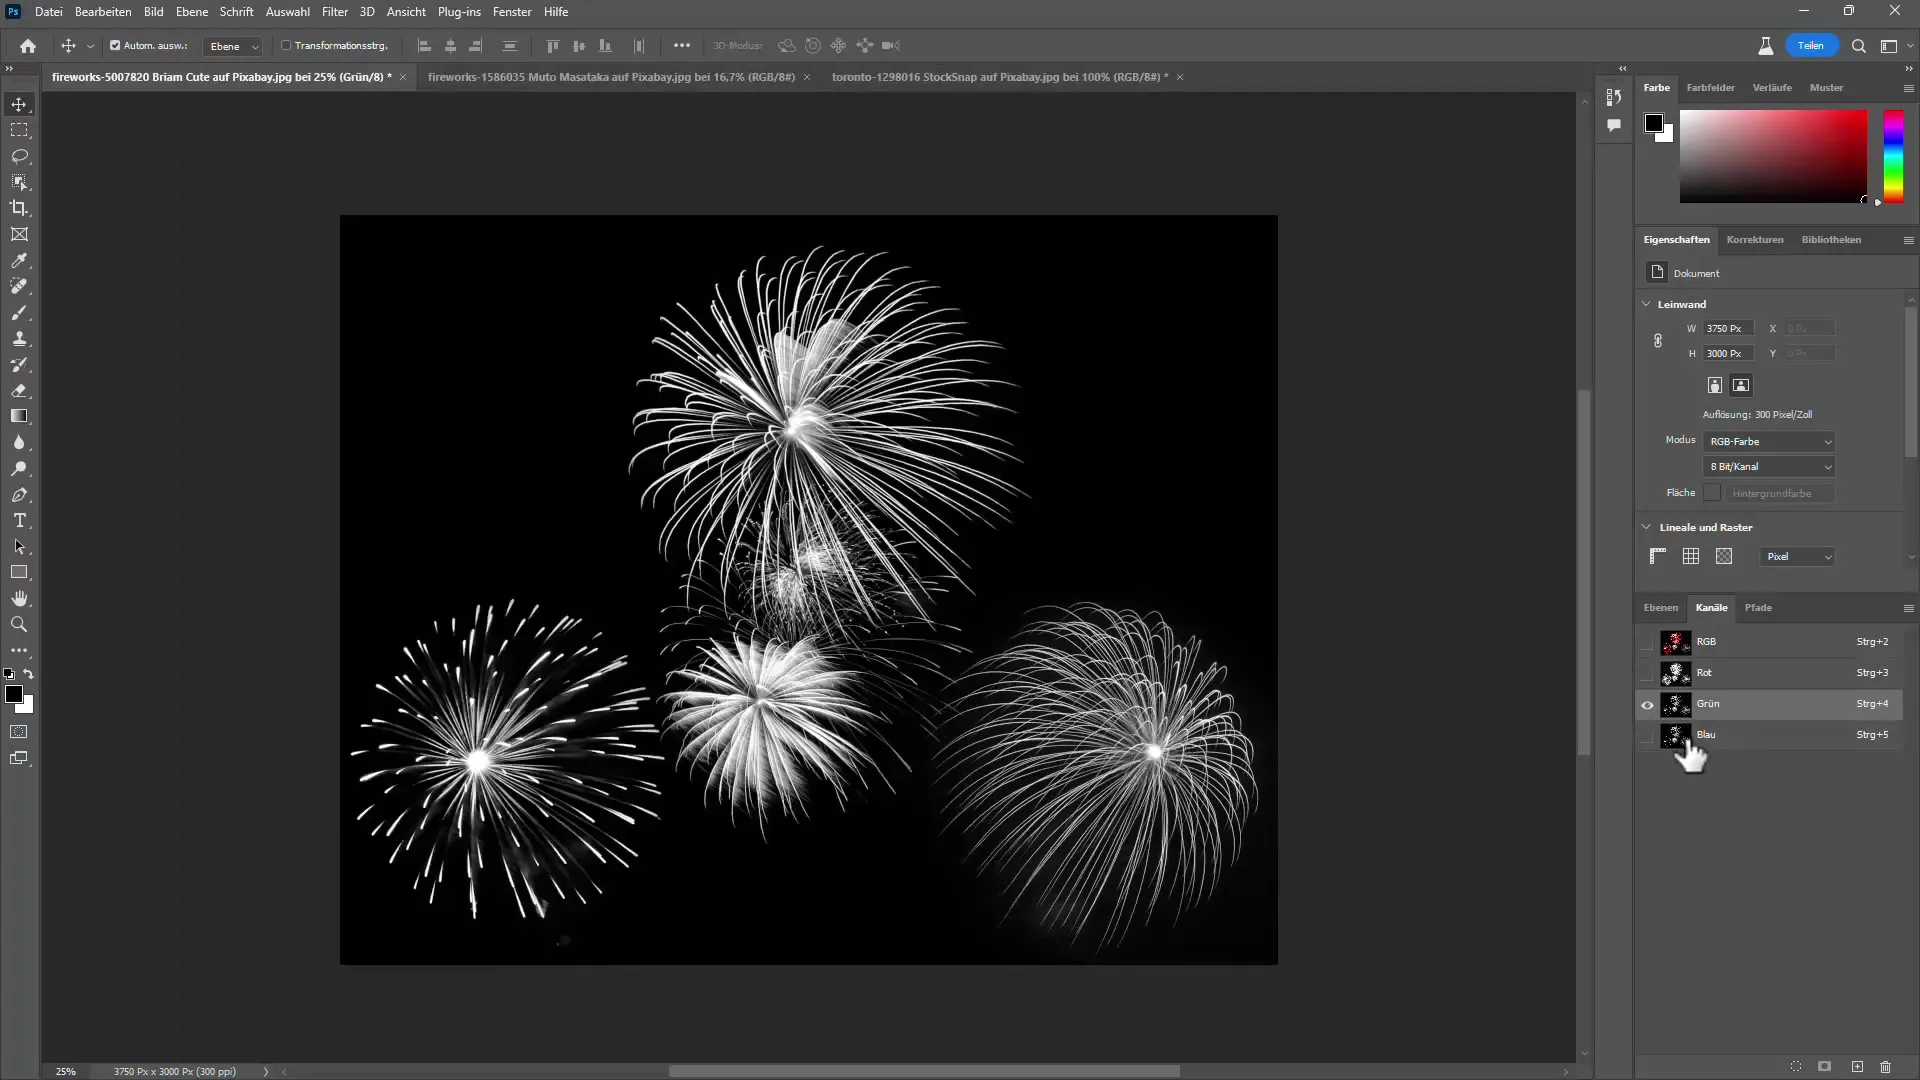Click the foreground color swatch in toolbar
The width and height of the screenshot is (1920, 1080).
coord(14,694)
